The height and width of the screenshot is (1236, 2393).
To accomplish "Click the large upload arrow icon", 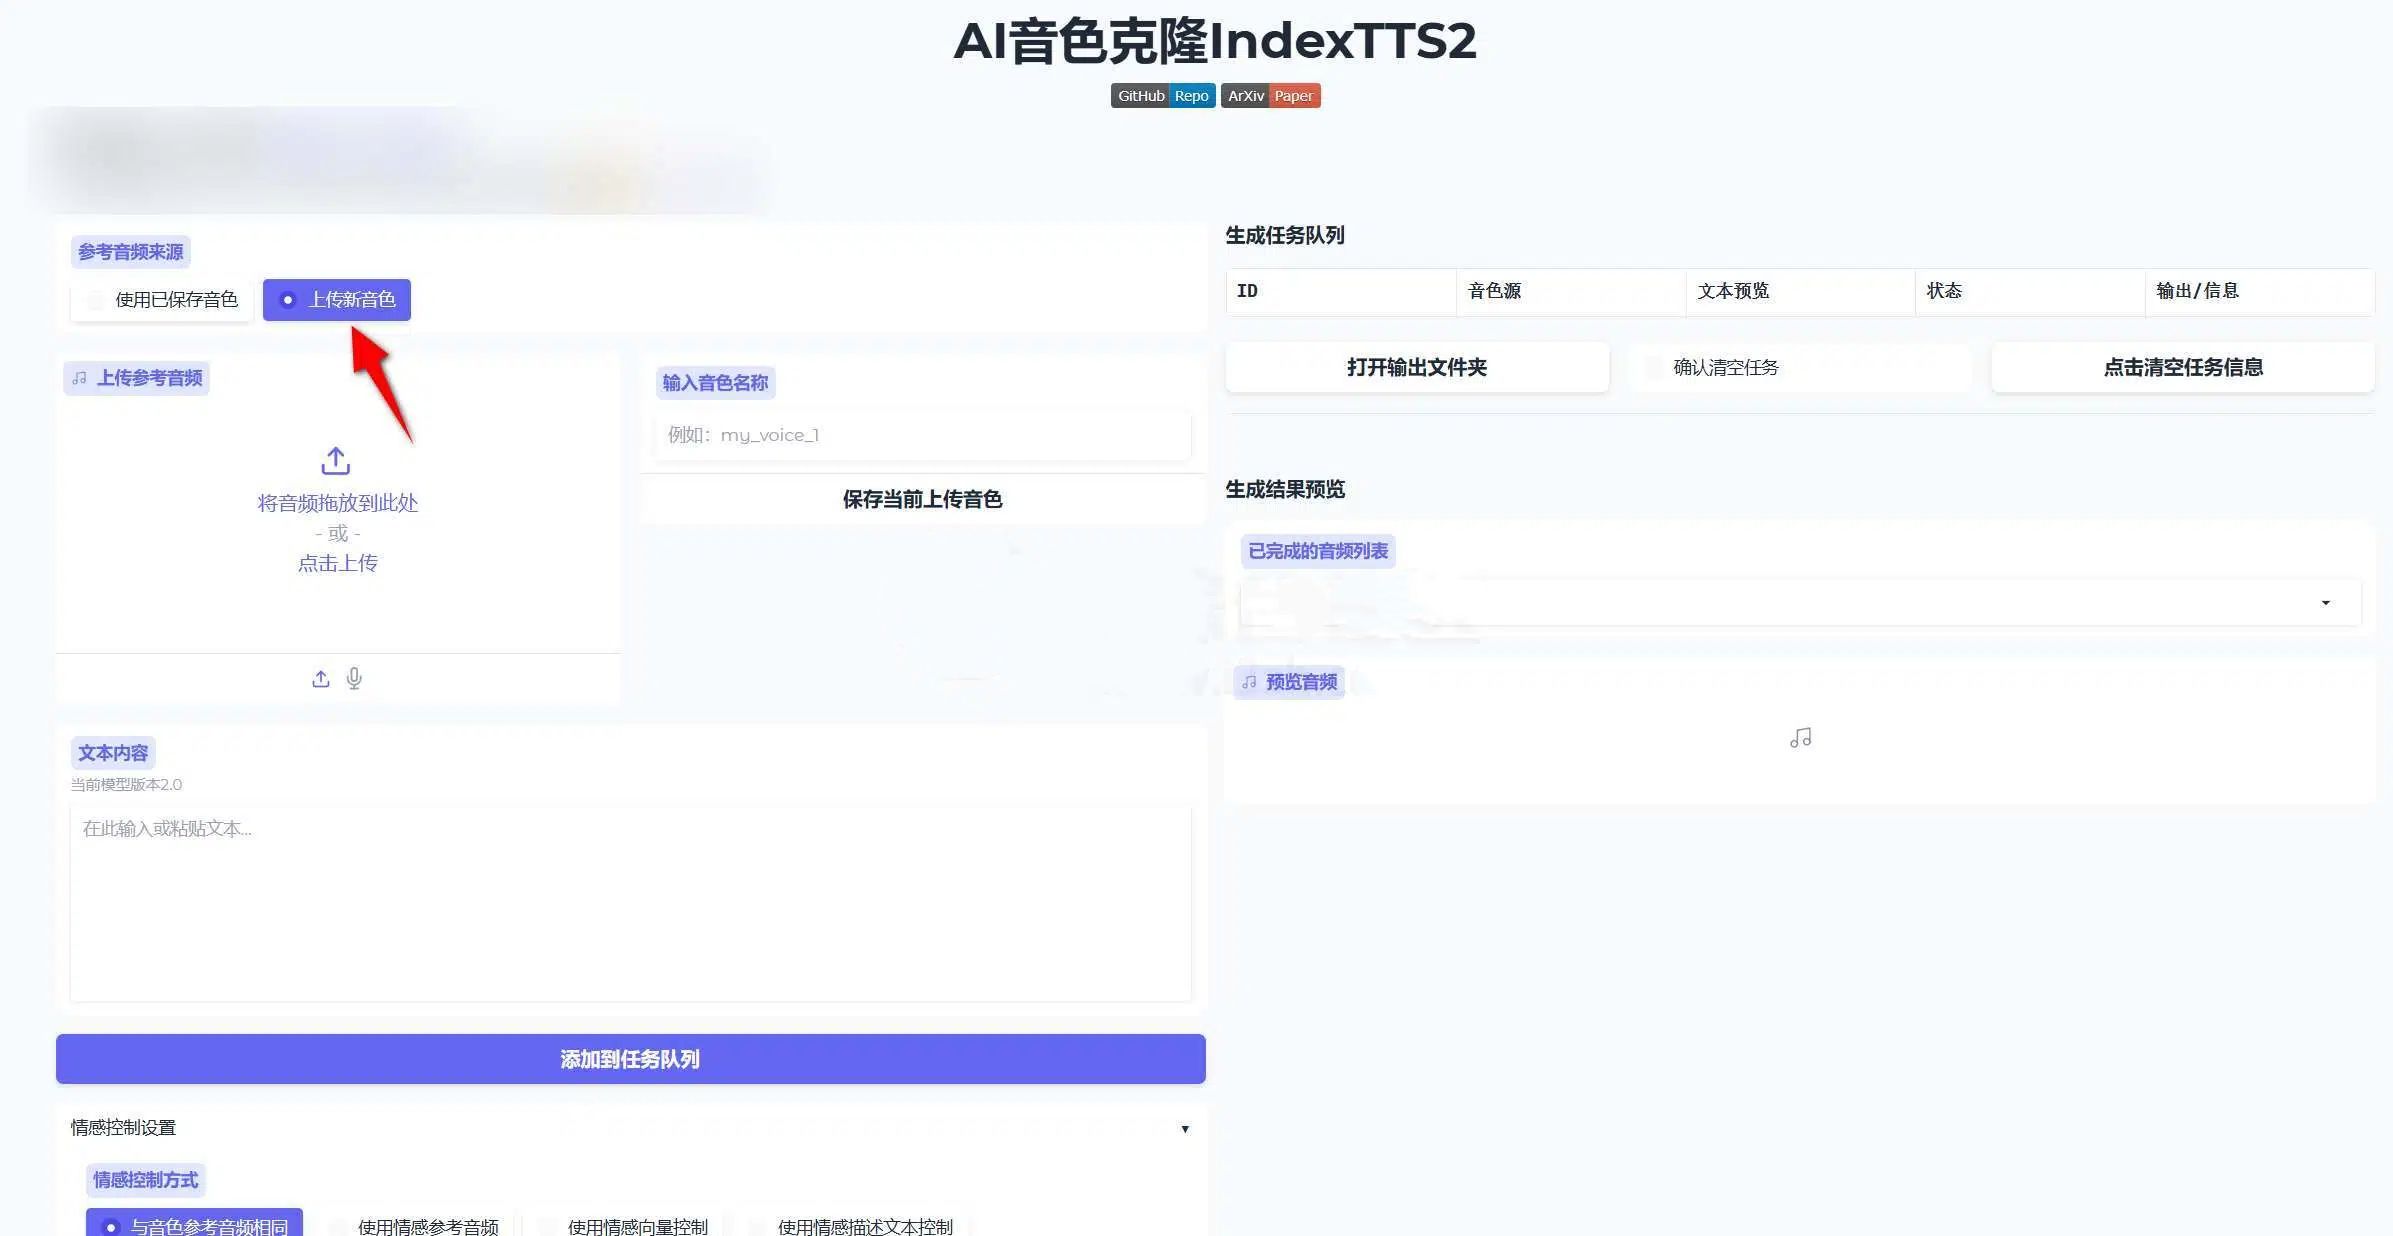I will pos(336,461).
